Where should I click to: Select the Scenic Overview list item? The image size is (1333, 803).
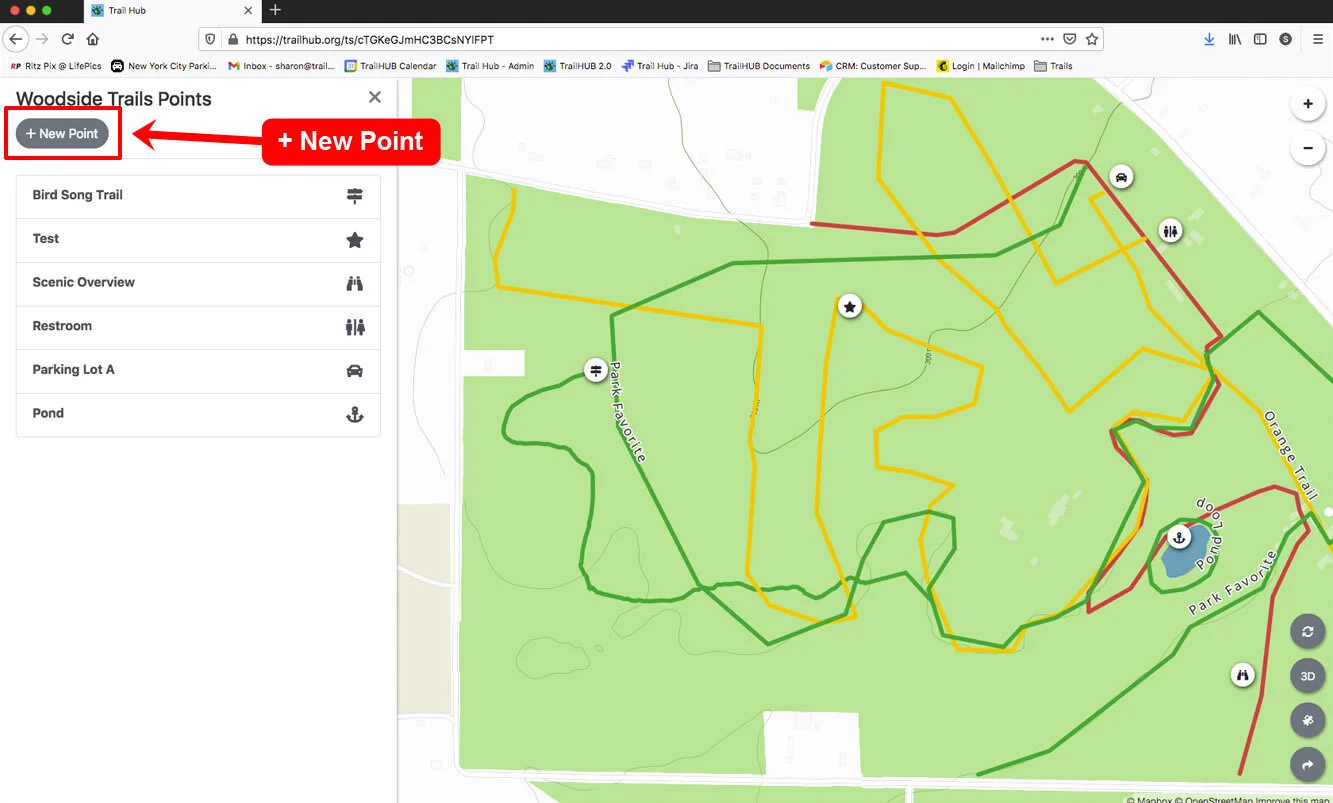click(x=198, y=283)
